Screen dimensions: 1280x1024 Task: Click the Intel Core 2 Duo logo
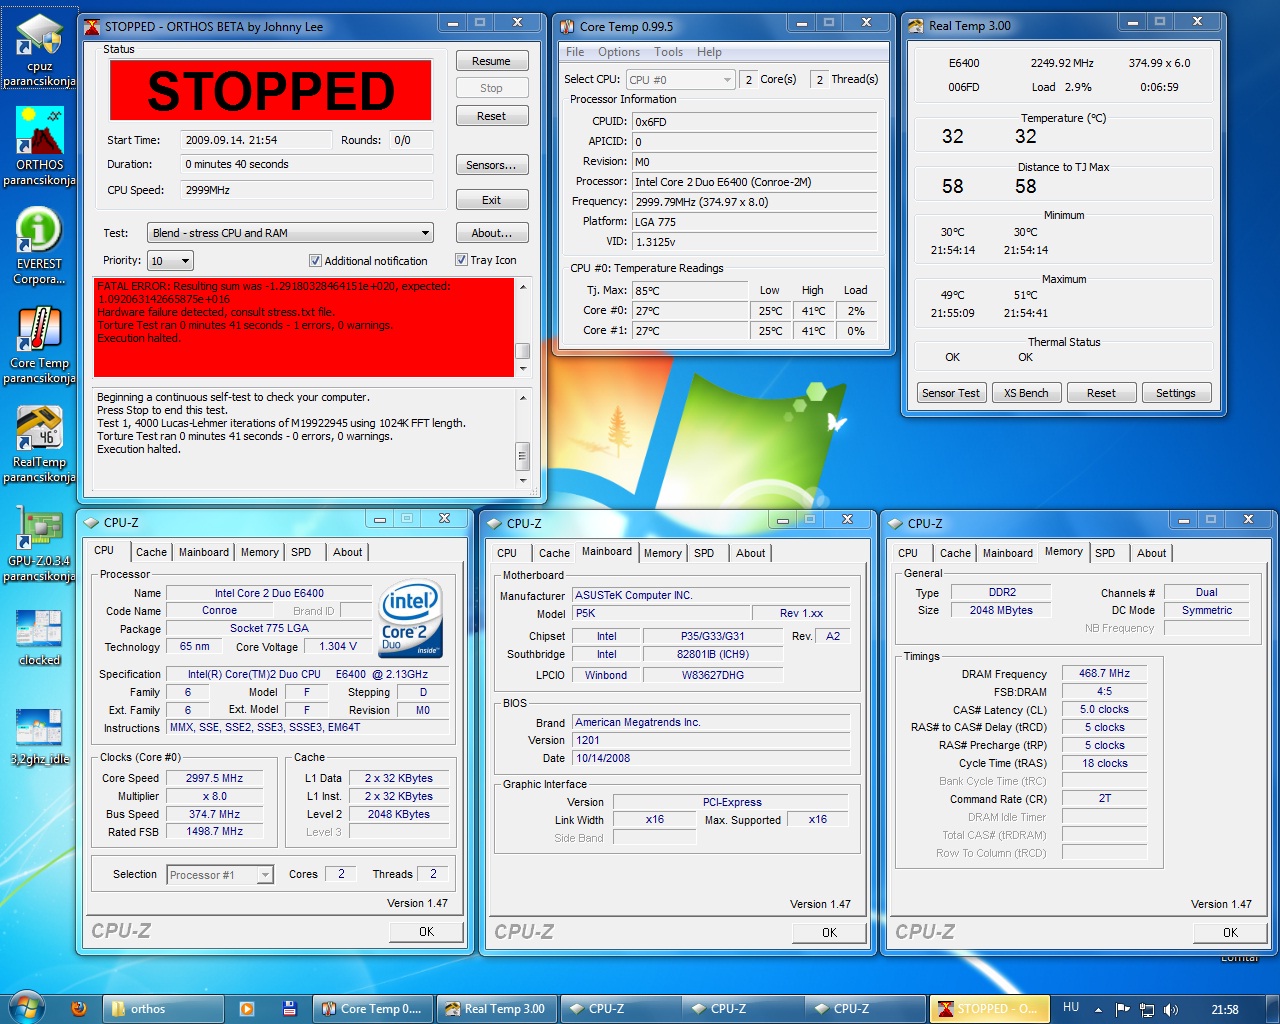pyautogui.click(x=411, y=618)
